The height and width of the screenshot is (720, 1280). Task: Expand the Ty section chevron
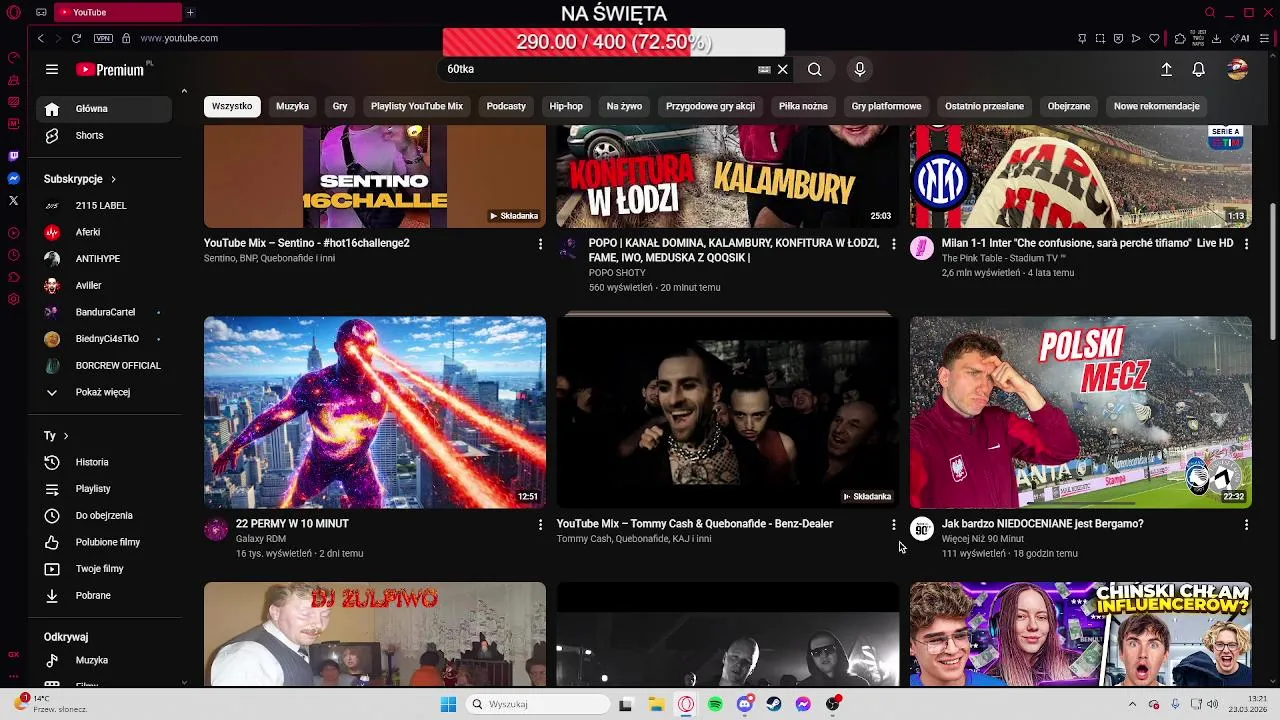pyautogui.click(x=66, y=436)
